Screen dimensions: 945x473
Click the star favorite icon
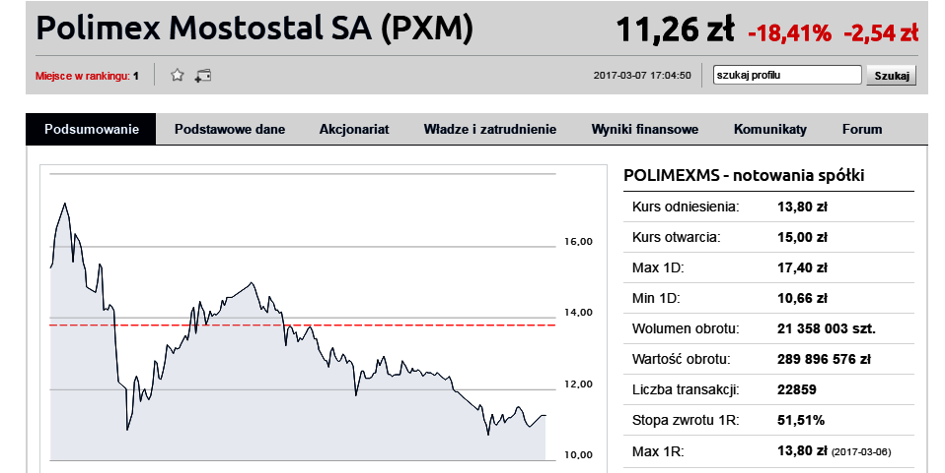(177, 75)
